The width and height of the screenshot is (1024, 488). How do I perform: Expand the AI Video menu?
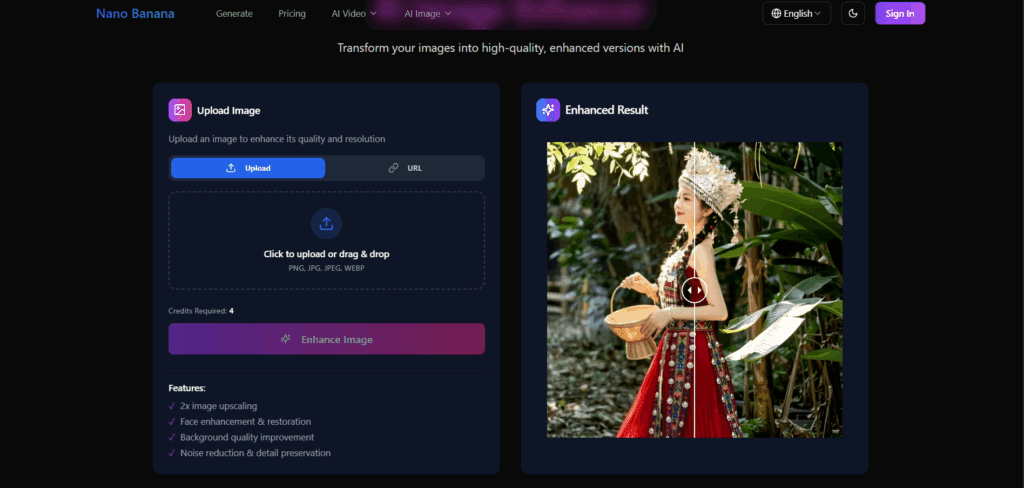coord(354,14)
